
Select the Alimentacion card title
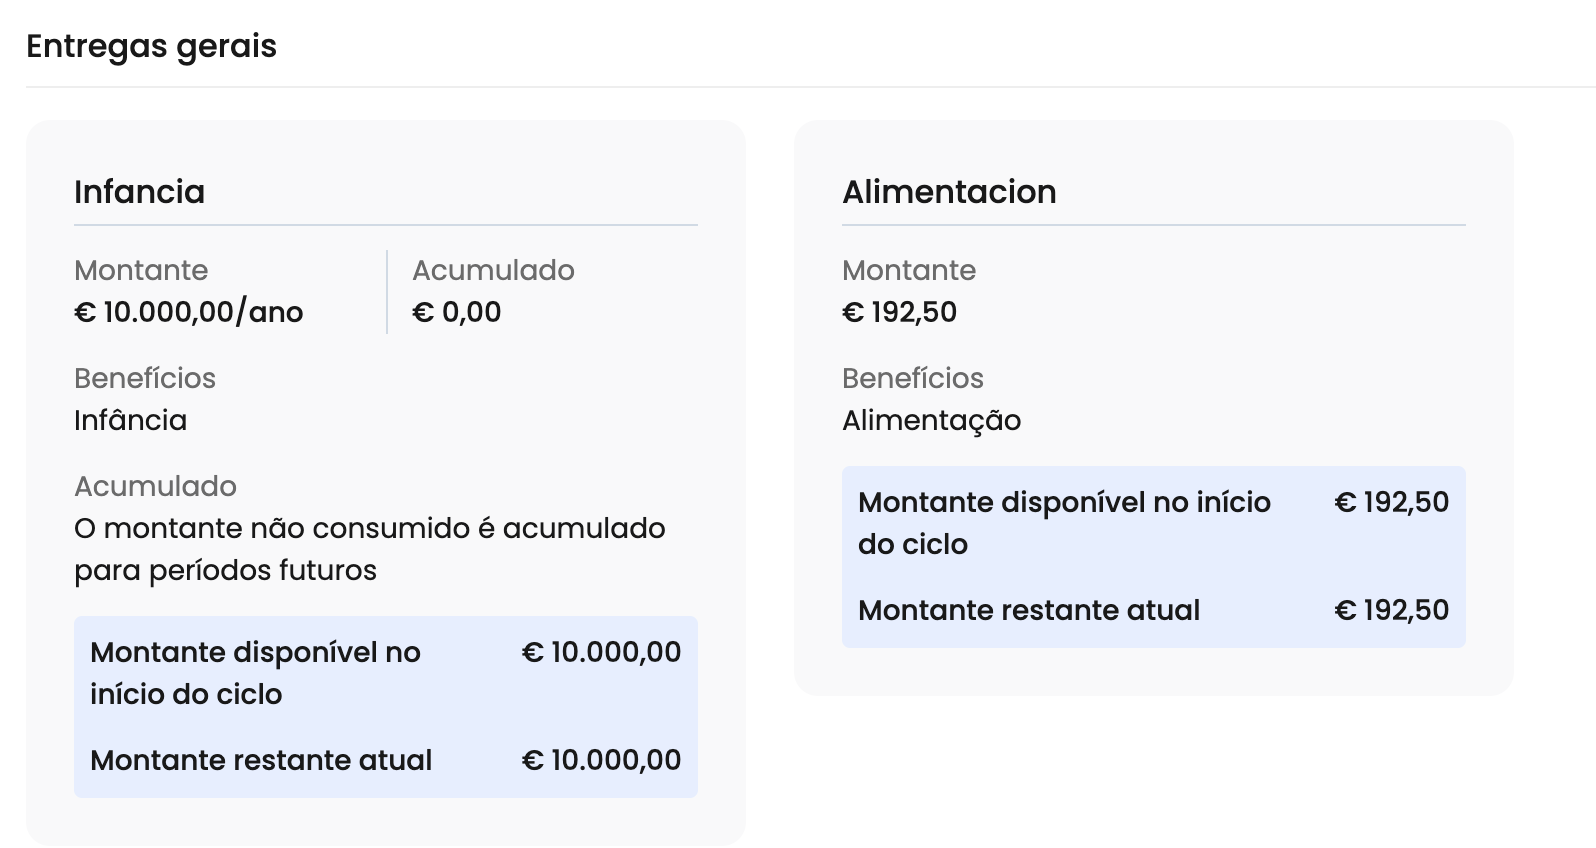tap(948, 191)
